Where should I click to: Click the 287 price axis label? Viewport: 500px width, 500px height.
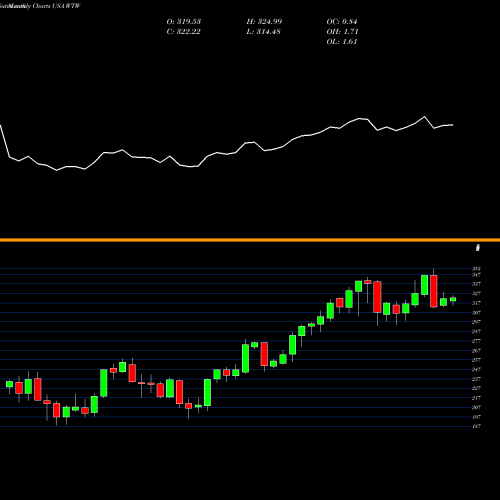(x=476, y=331)
